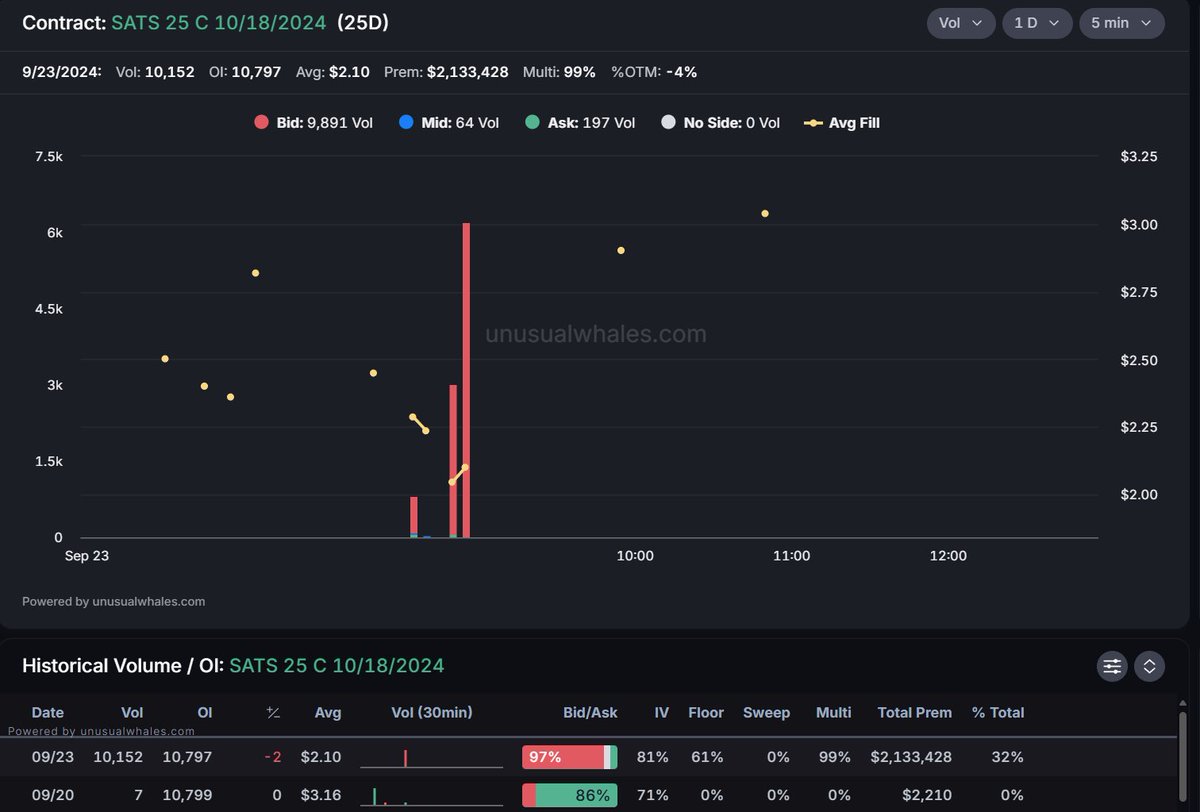Sort table by IV column header

coord(661,713)
